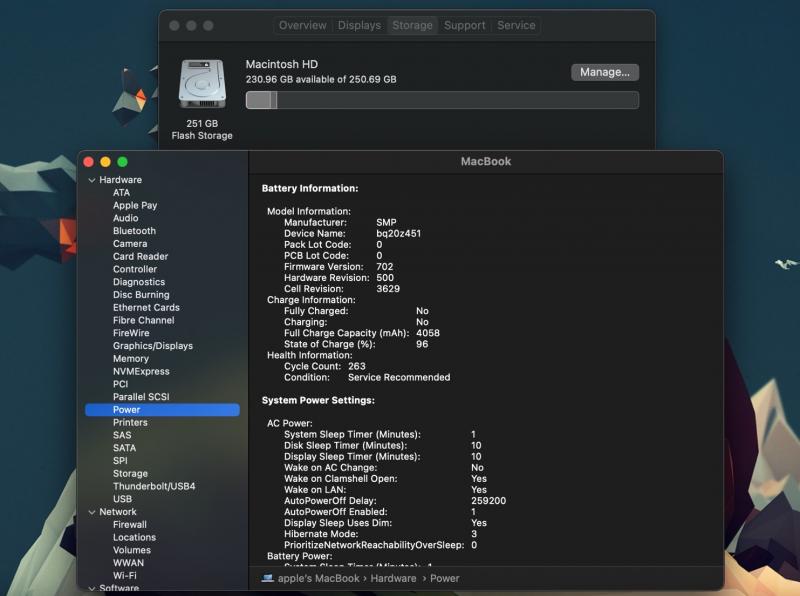Image resolution: width=800 pixels, height=596 pixels.
Task: Select SAS in sidebar
Action: 122,435
